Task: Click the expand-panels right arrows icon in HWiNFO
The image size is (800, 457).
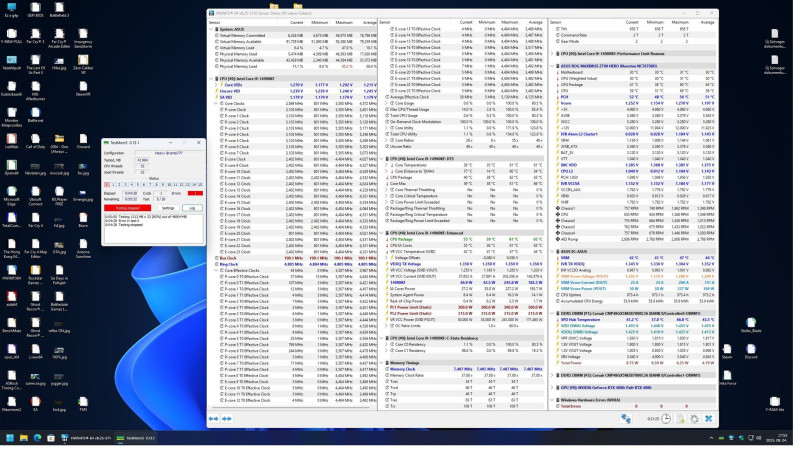Action: click(227, 418)
